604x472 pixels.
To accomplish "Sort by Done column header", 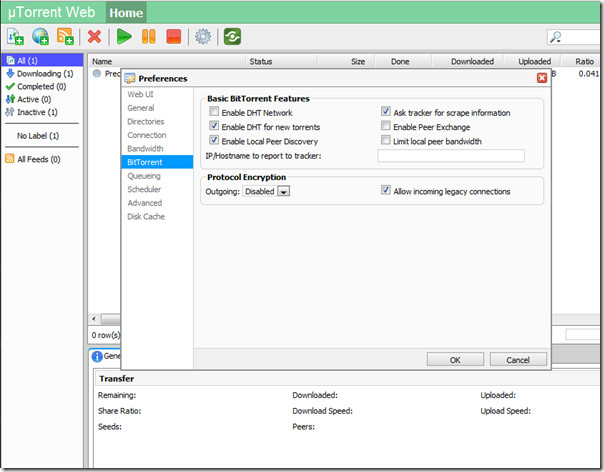I will (x=403, y=61).
